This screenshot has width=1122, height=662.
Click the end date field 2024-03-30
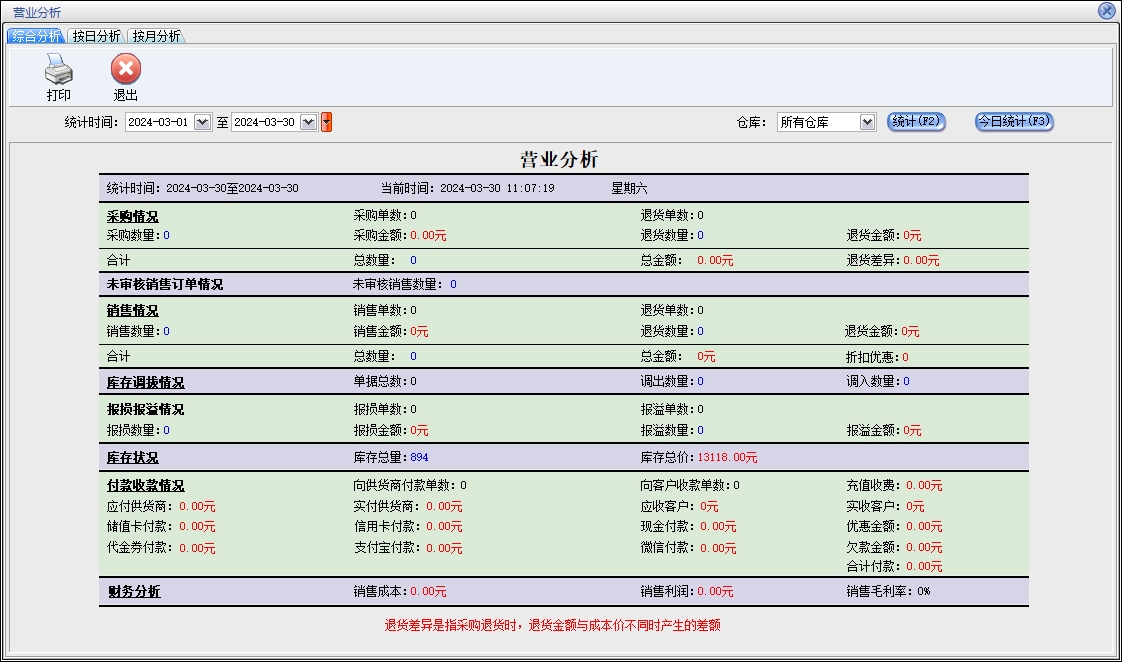click(264, 122)
